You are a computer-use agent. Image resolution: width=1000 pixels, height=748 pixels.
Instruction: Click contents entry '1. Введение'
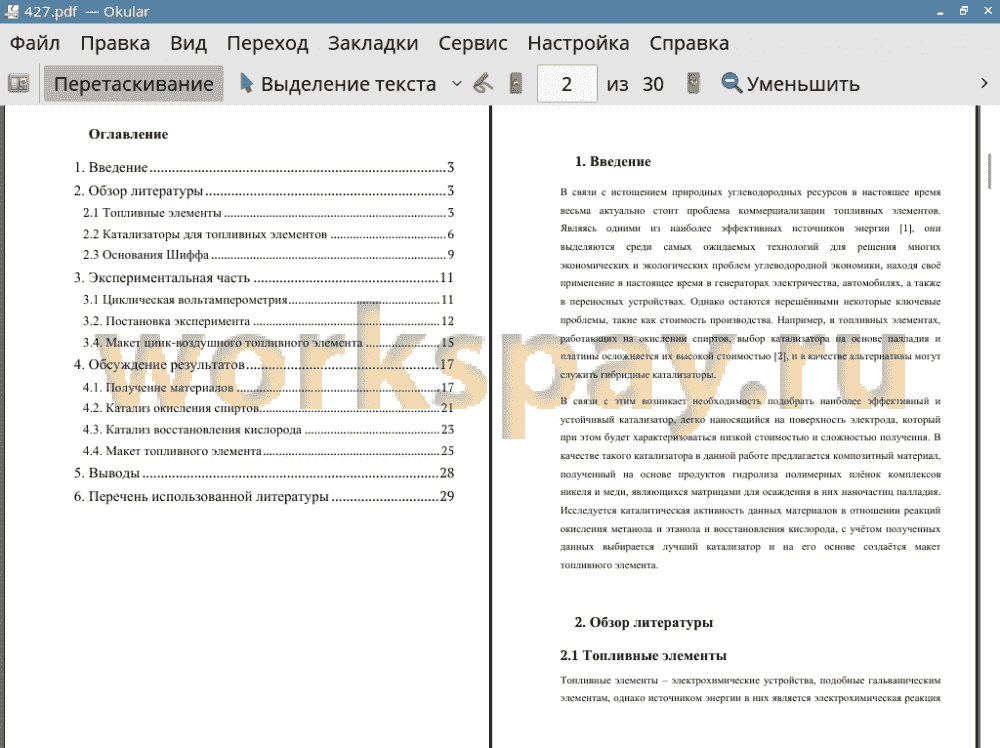click(x=264, y=167)
